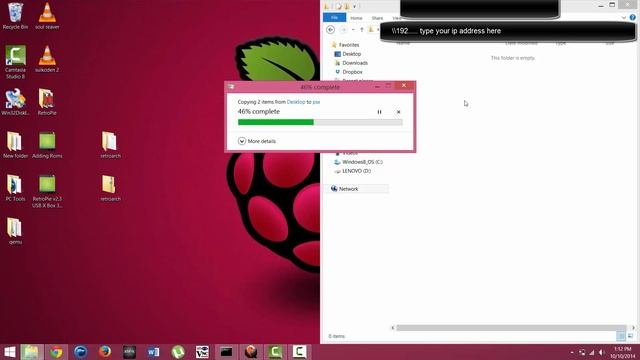
Task: Show hidden system tray icons
Action: pyautogui.click(x=572, y=352)
